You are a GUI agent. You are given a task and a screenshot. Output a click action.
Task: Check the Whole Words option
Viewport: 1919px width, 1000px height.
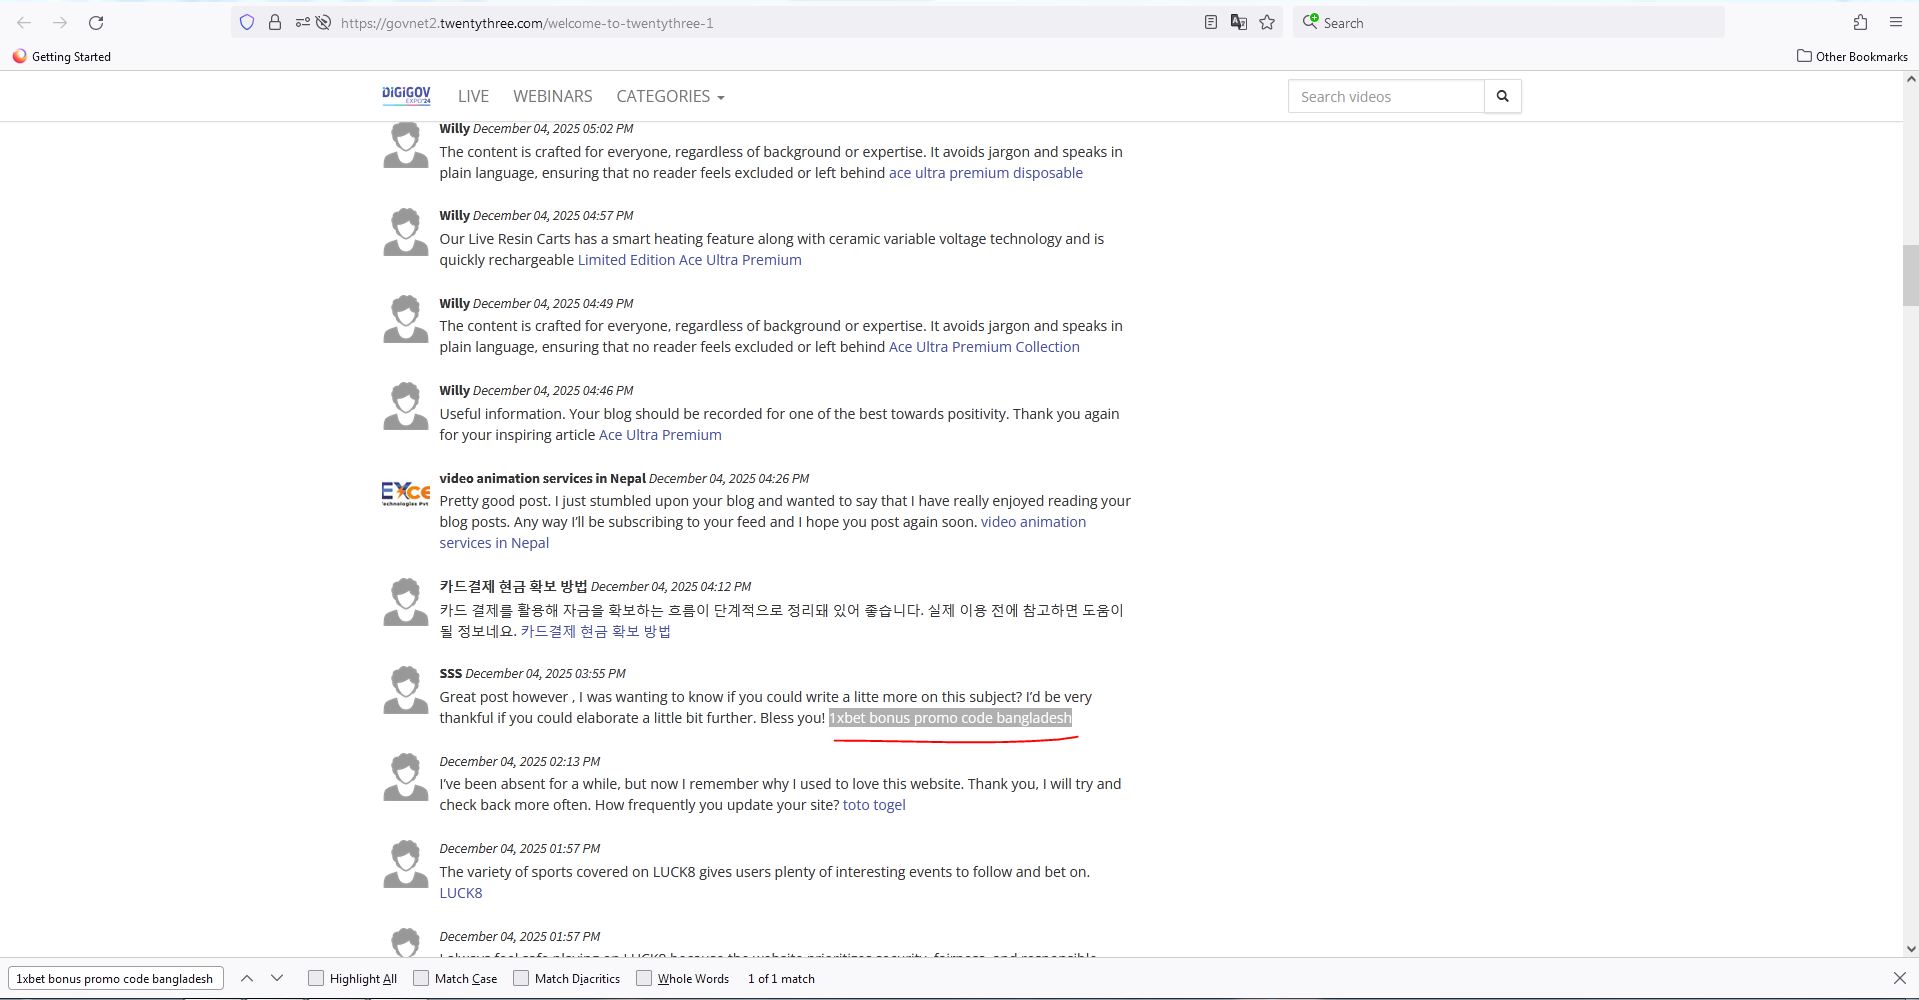[644, 978]
